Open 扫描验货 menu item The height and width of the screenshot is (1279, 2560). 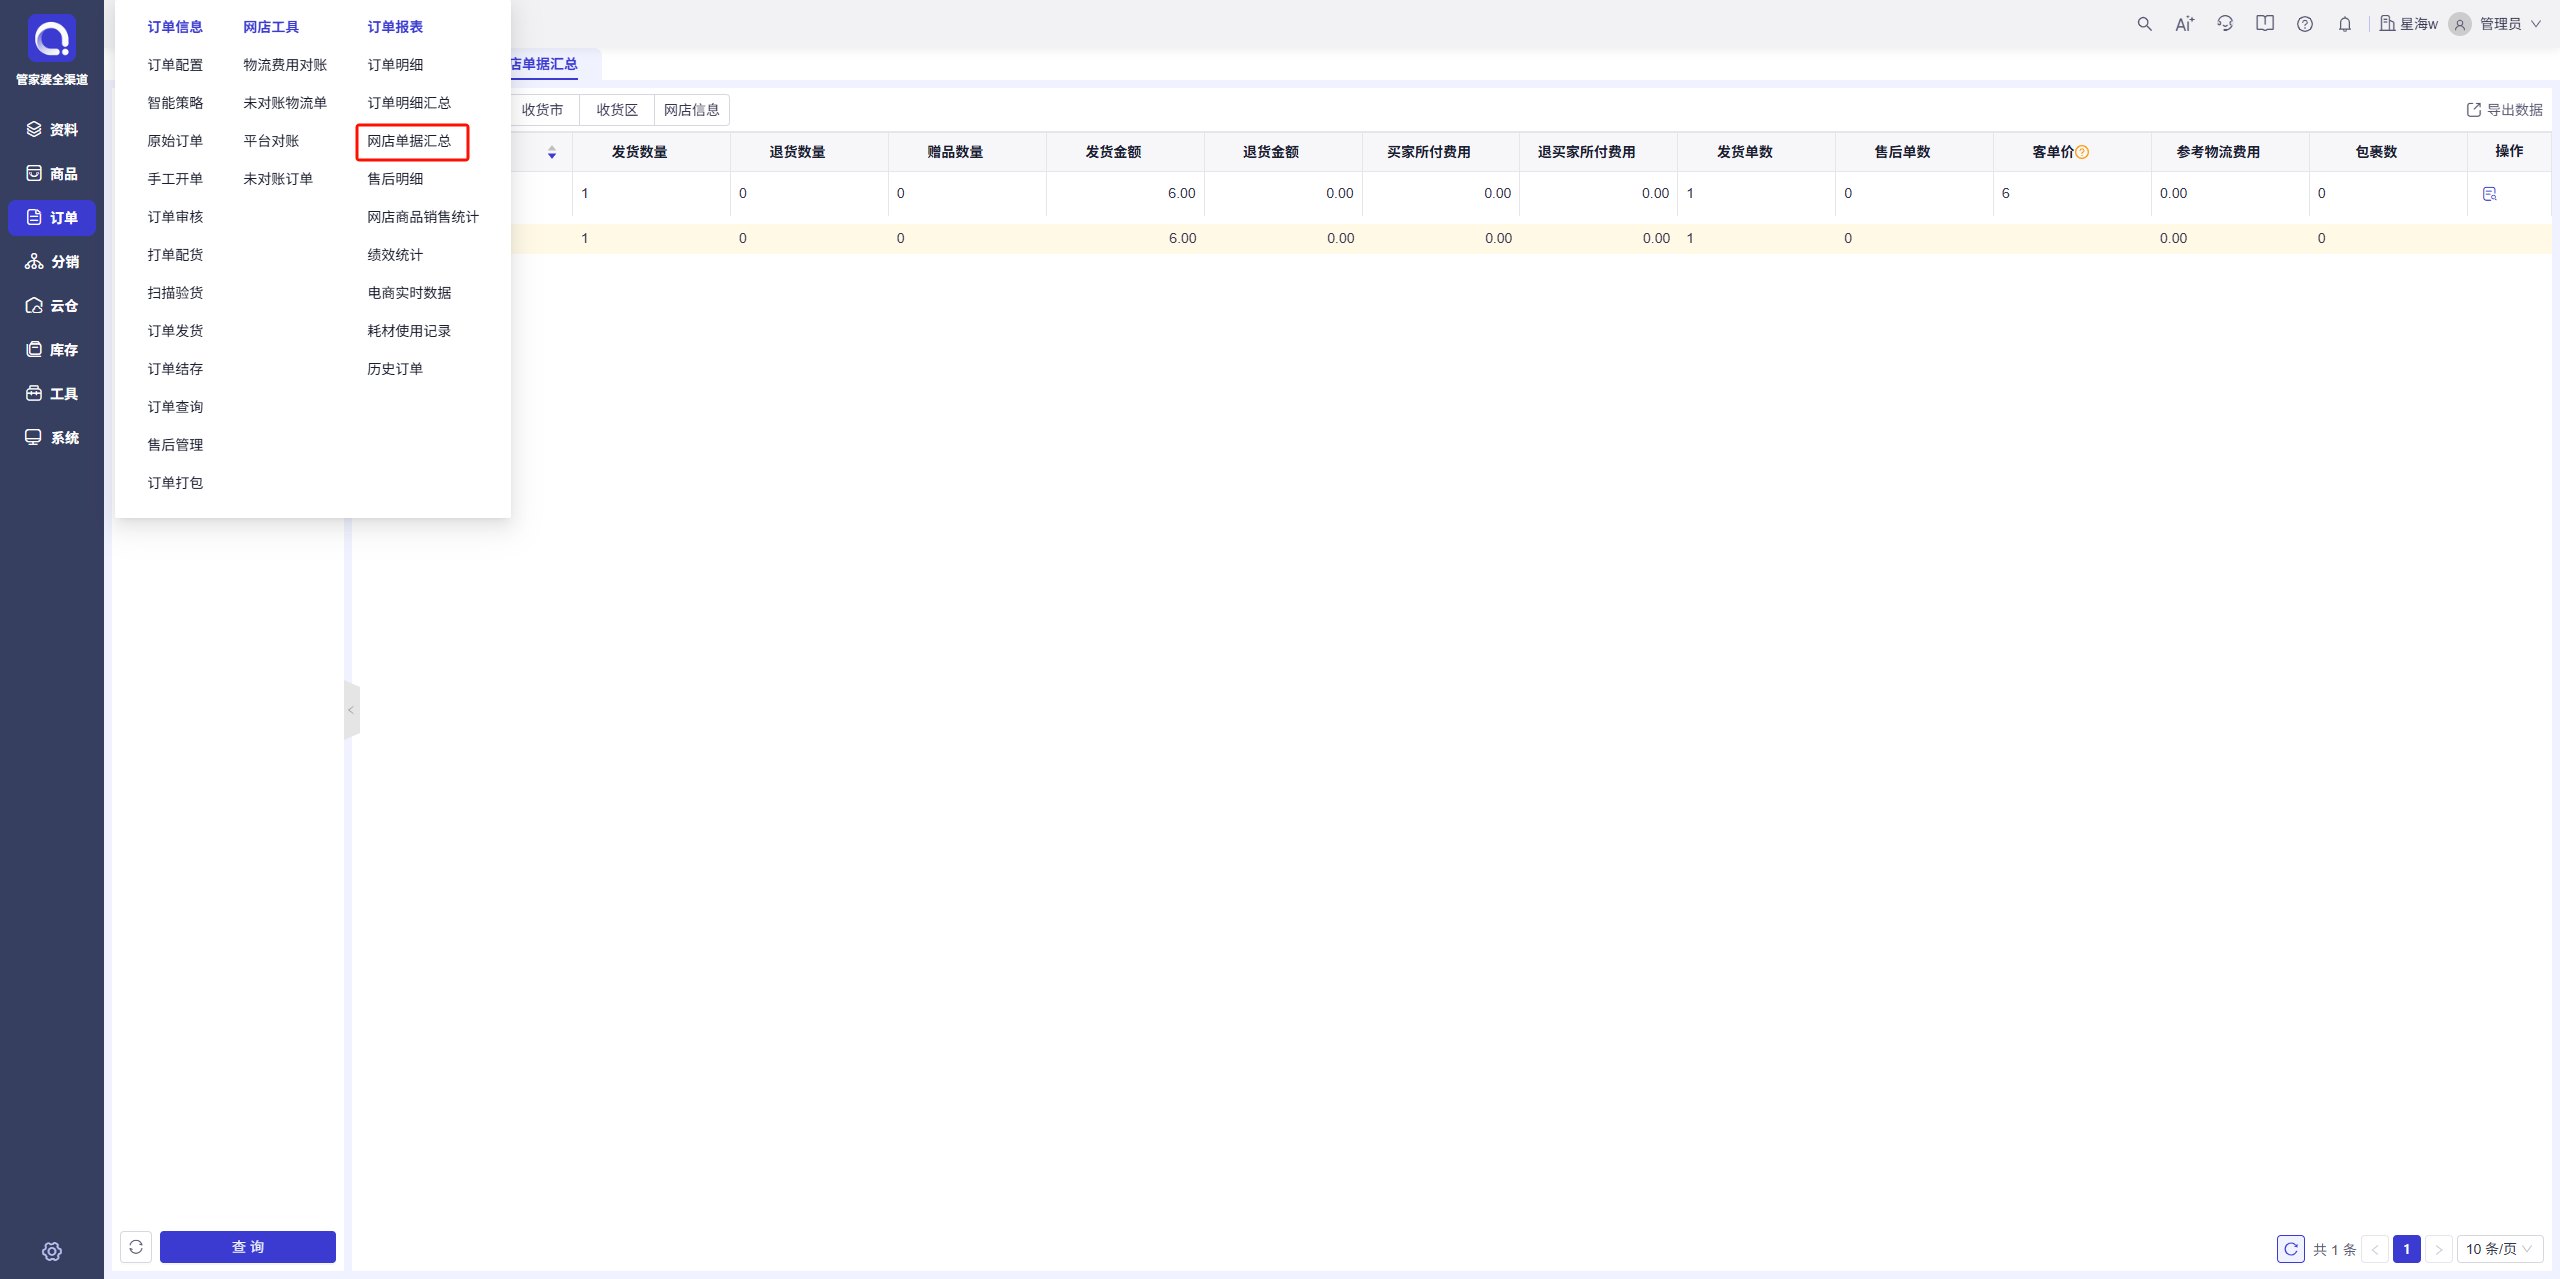(175, 293)
